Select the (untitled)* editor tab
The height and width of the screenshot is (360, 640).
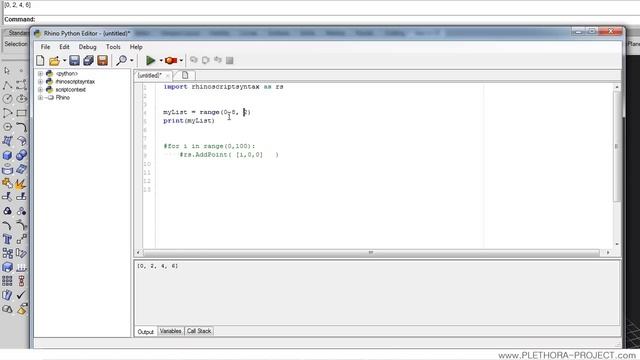click(149, 76)
